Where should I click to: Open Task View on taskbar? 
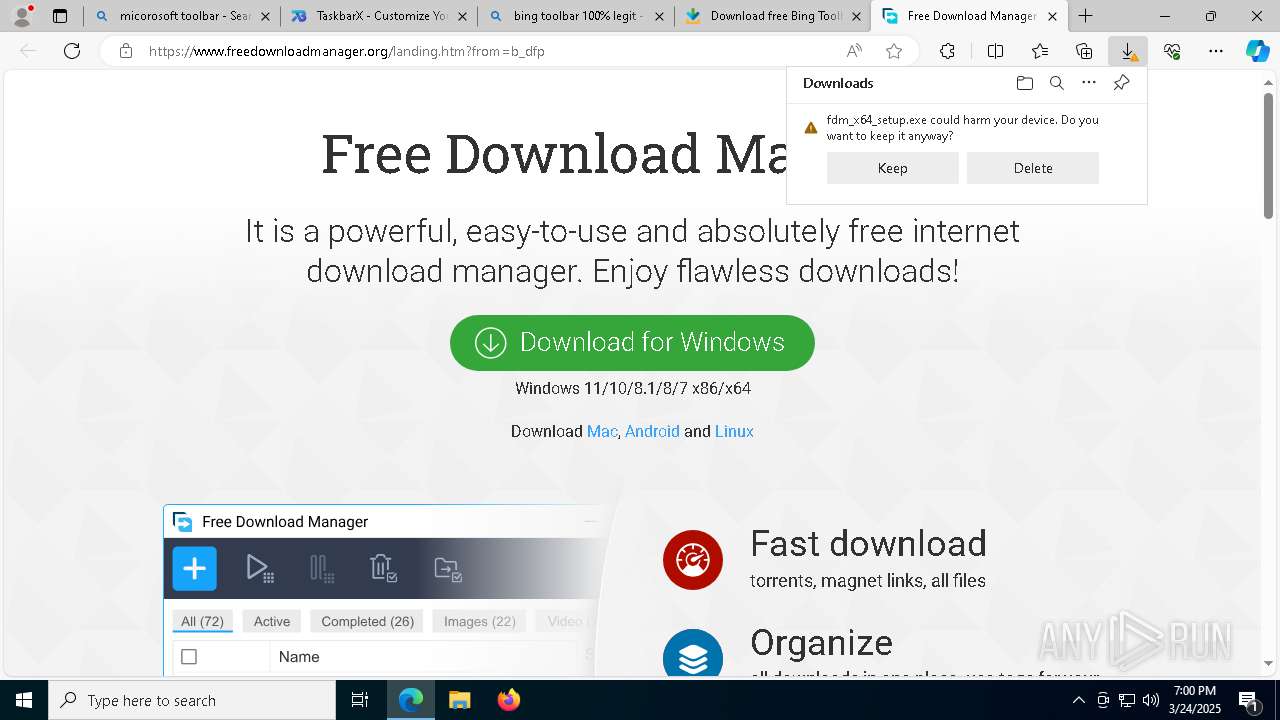point(360,700)
